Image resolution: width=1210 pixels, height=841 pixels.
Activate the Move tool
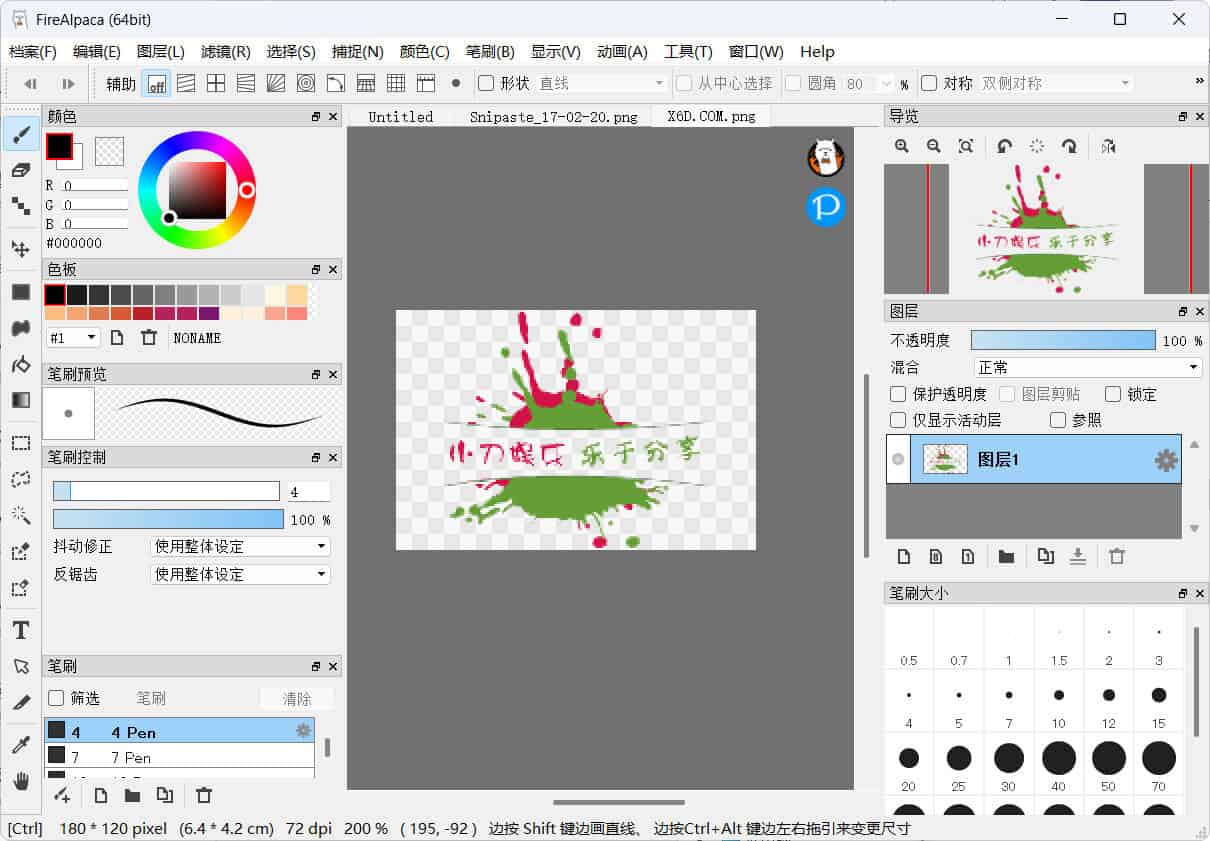pyautogui.click(x=20, y=248)
